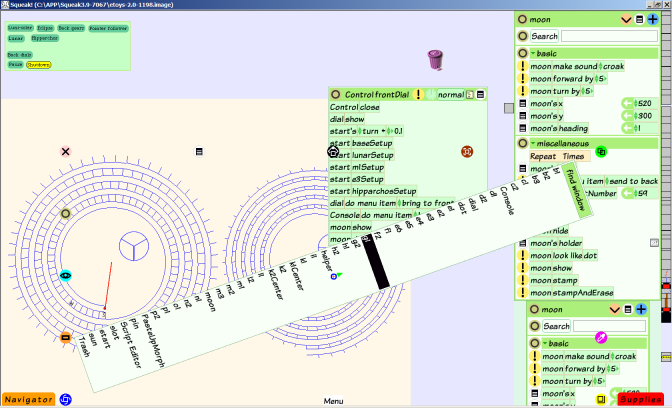Viewport: 672px width, 408px height.
Task: Select Script Editor in the rotated window list
Action: [x=131, y=345]
